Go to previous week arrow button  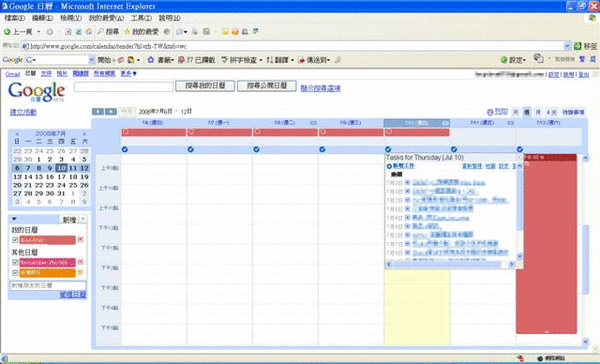tap(98, 111)
